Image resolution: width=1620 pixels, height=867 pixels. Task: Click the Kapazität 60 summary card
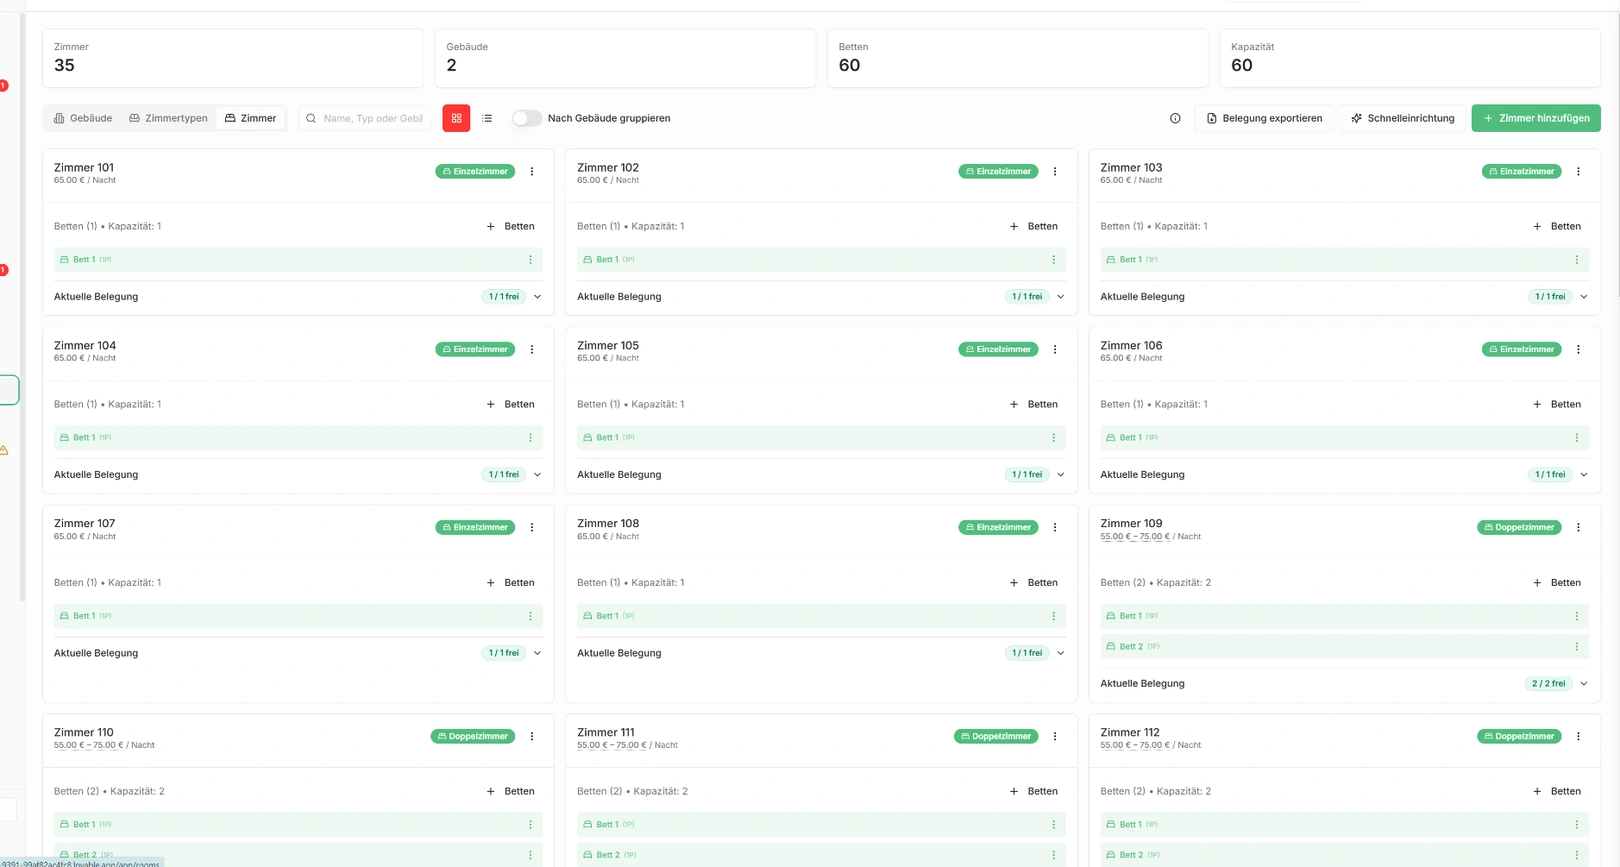tap(1410, 58)
